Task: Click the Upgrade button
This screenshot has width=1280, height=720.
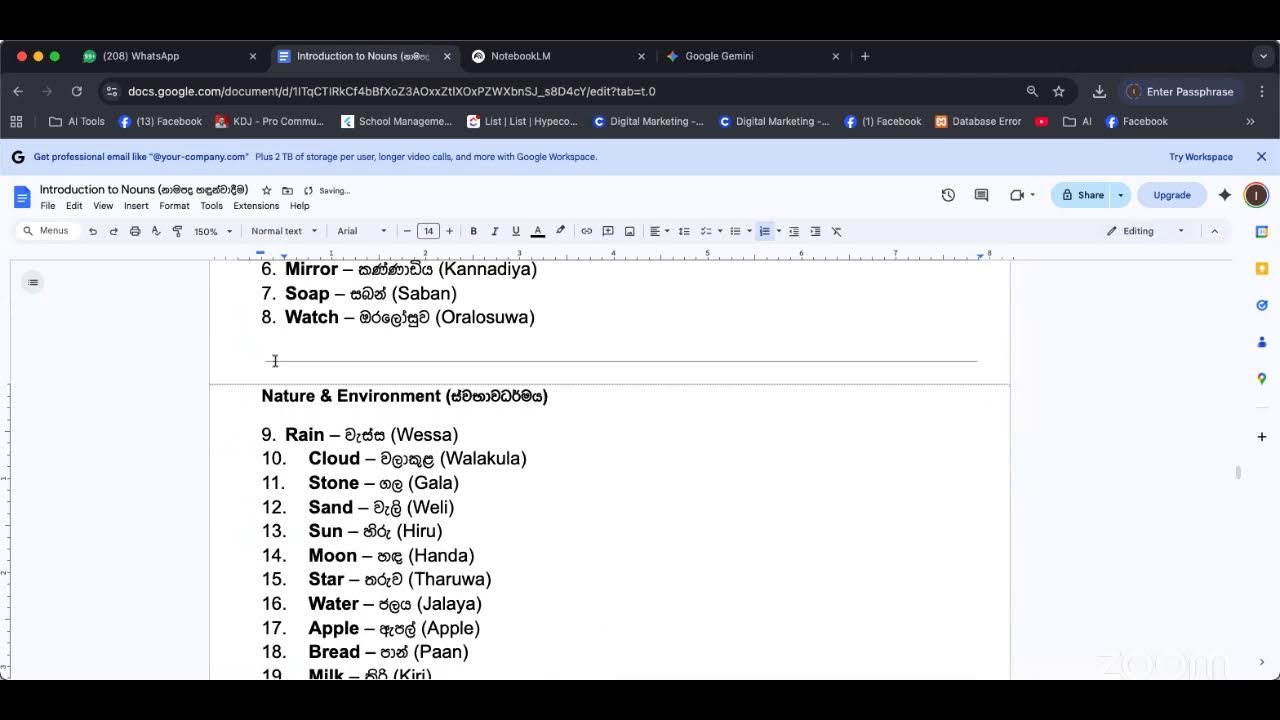Action: coord(1172,195)
